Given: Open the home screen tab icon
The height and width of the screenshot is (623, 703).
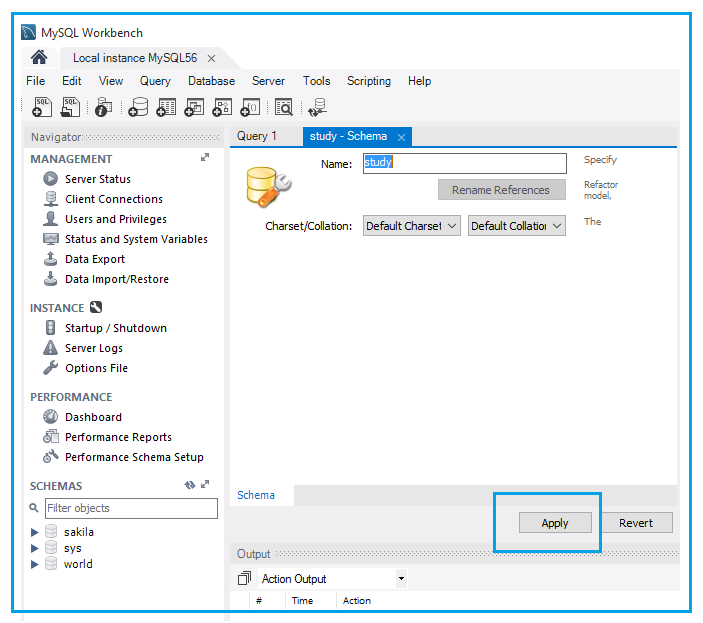Looking at the screenshot, I should (x=39, y=57).
